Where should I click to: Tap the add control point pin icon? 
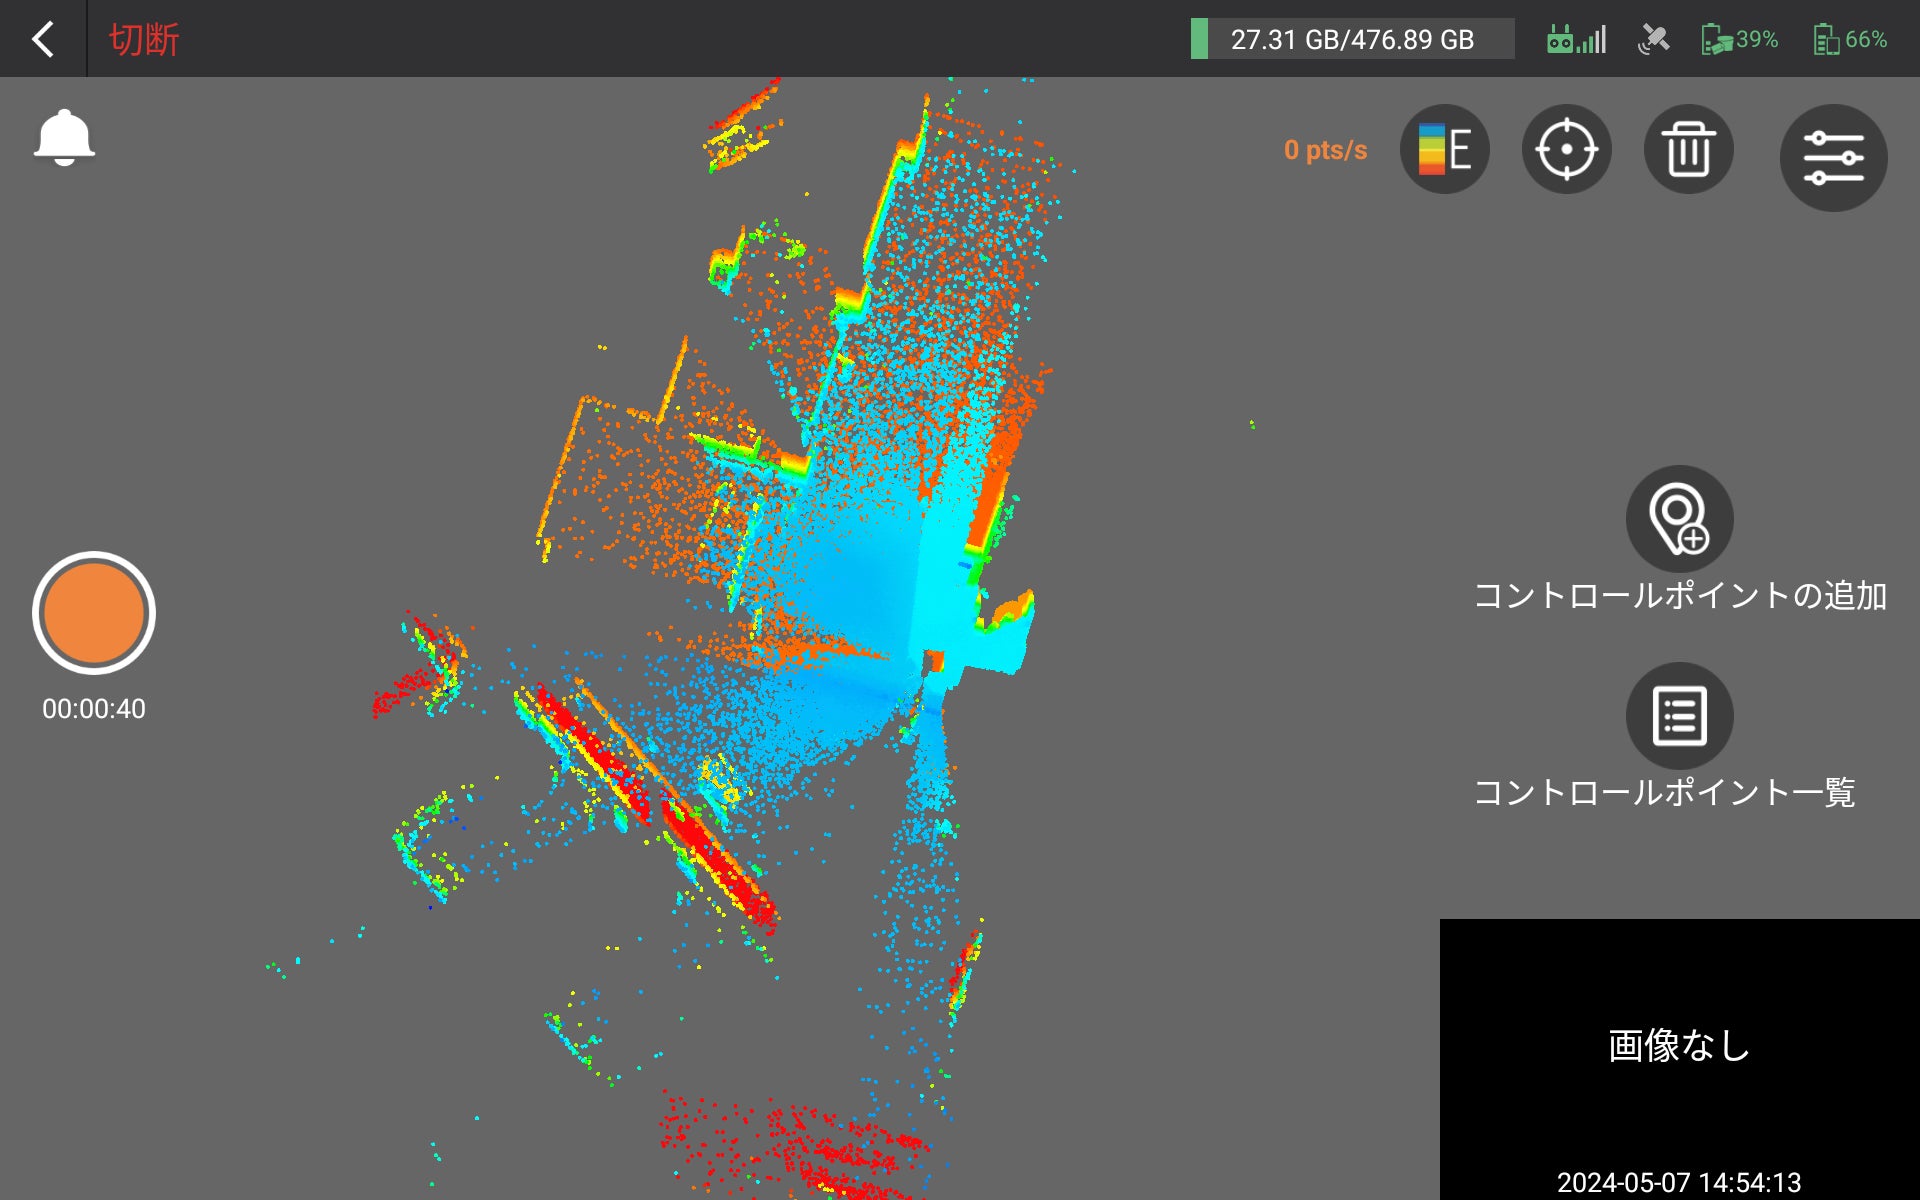(1679, 519)
